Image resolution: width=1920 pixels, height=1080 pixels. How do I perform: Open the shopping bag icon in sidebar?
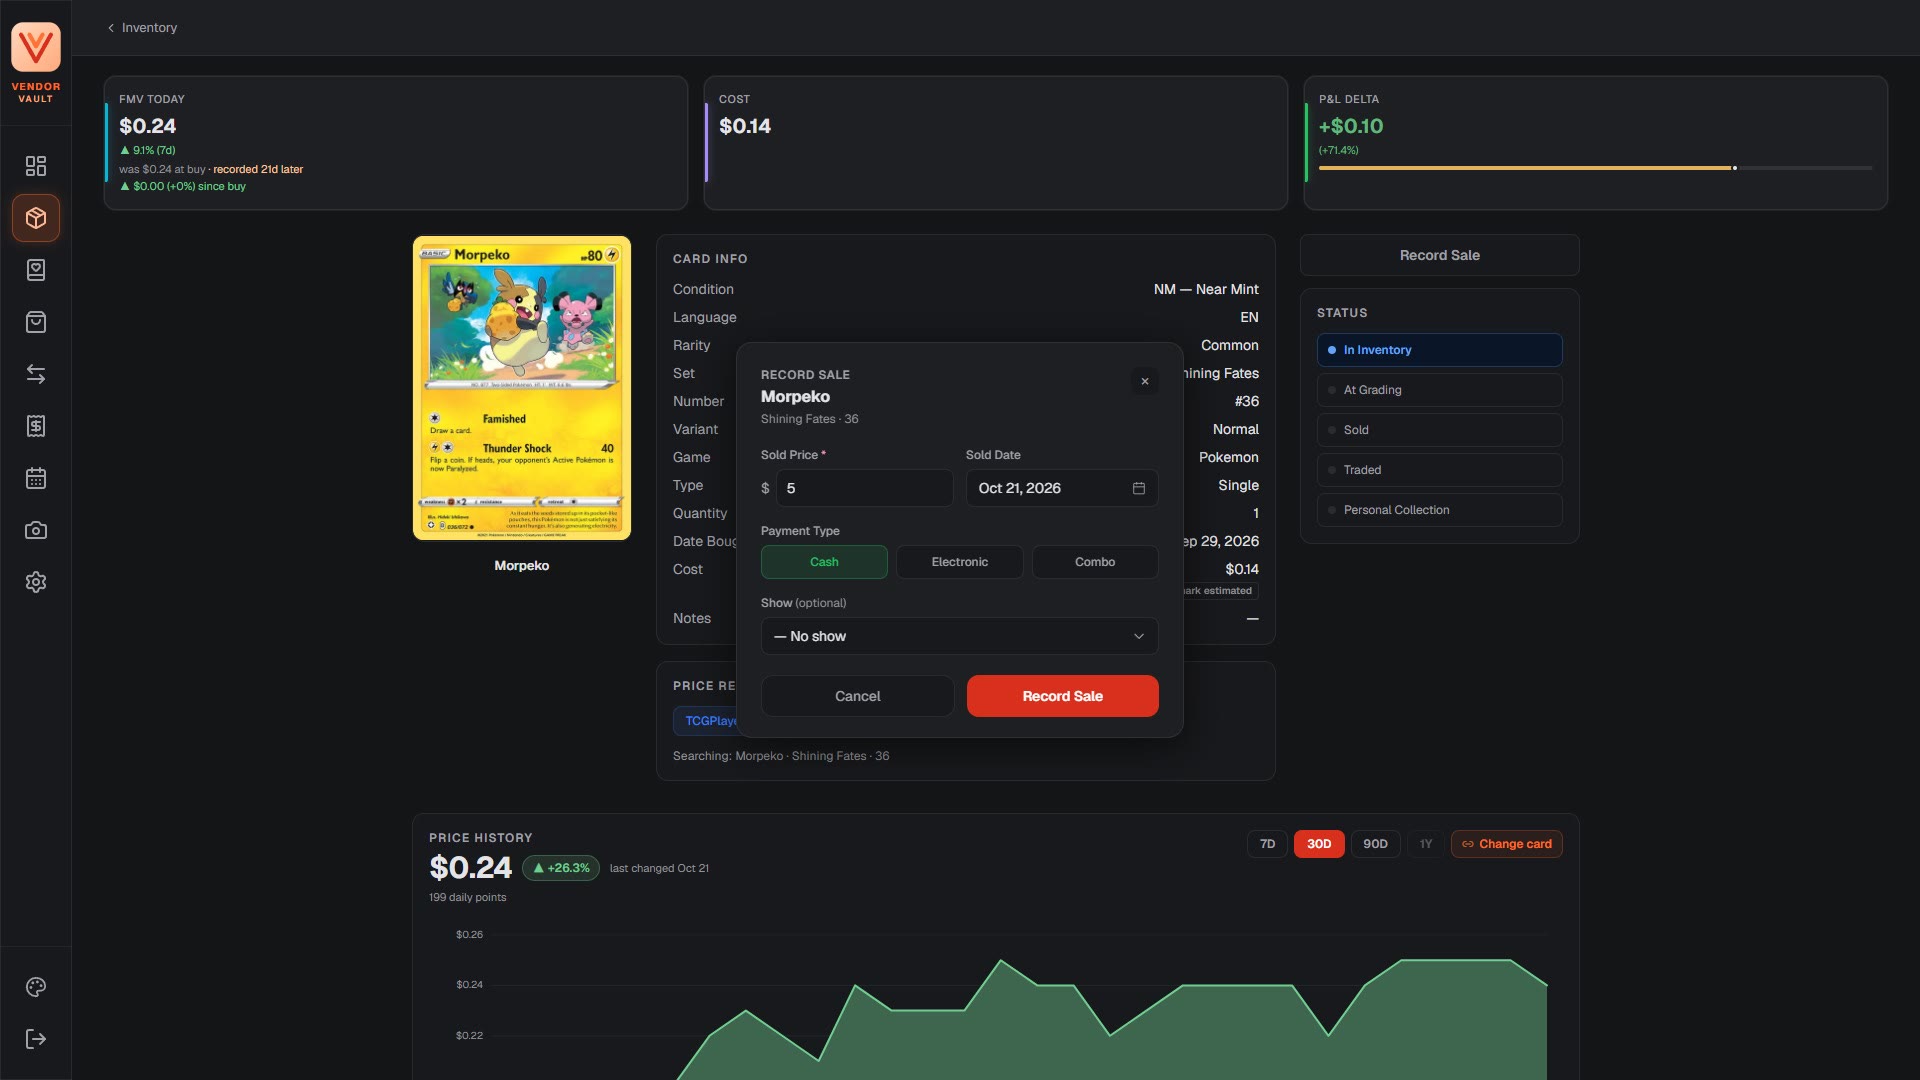[36, 322]
